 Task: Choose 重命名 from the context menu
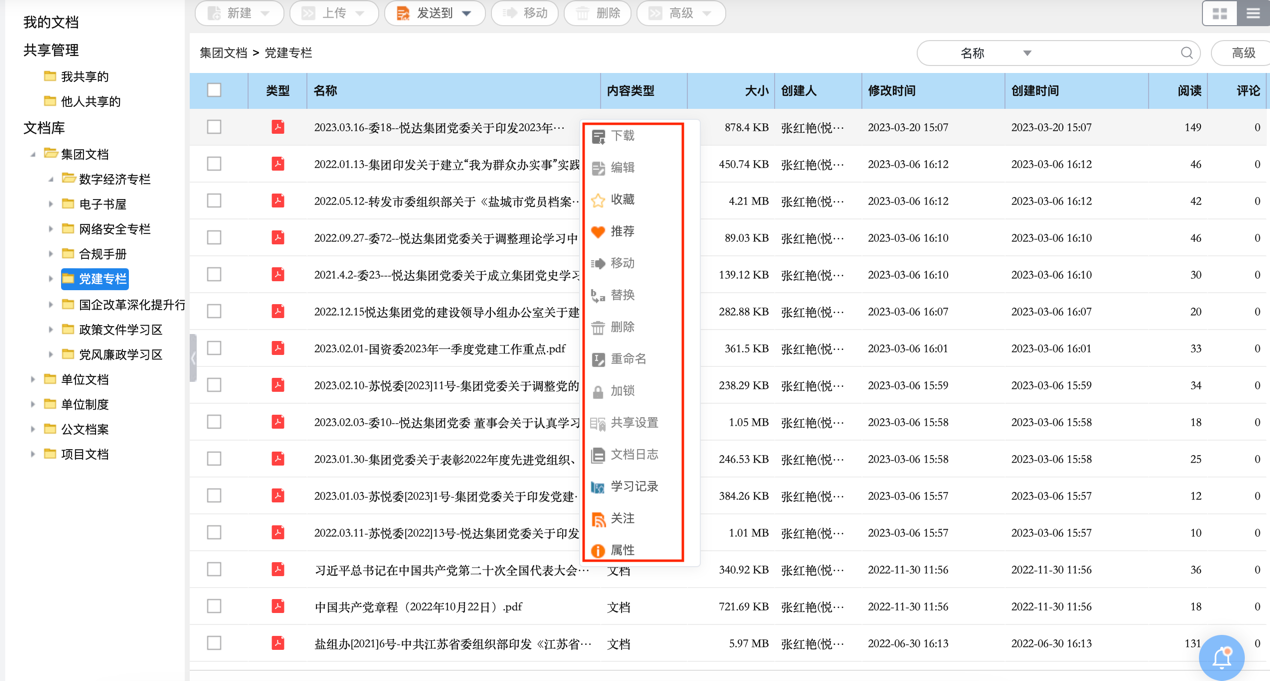point(627,357)
